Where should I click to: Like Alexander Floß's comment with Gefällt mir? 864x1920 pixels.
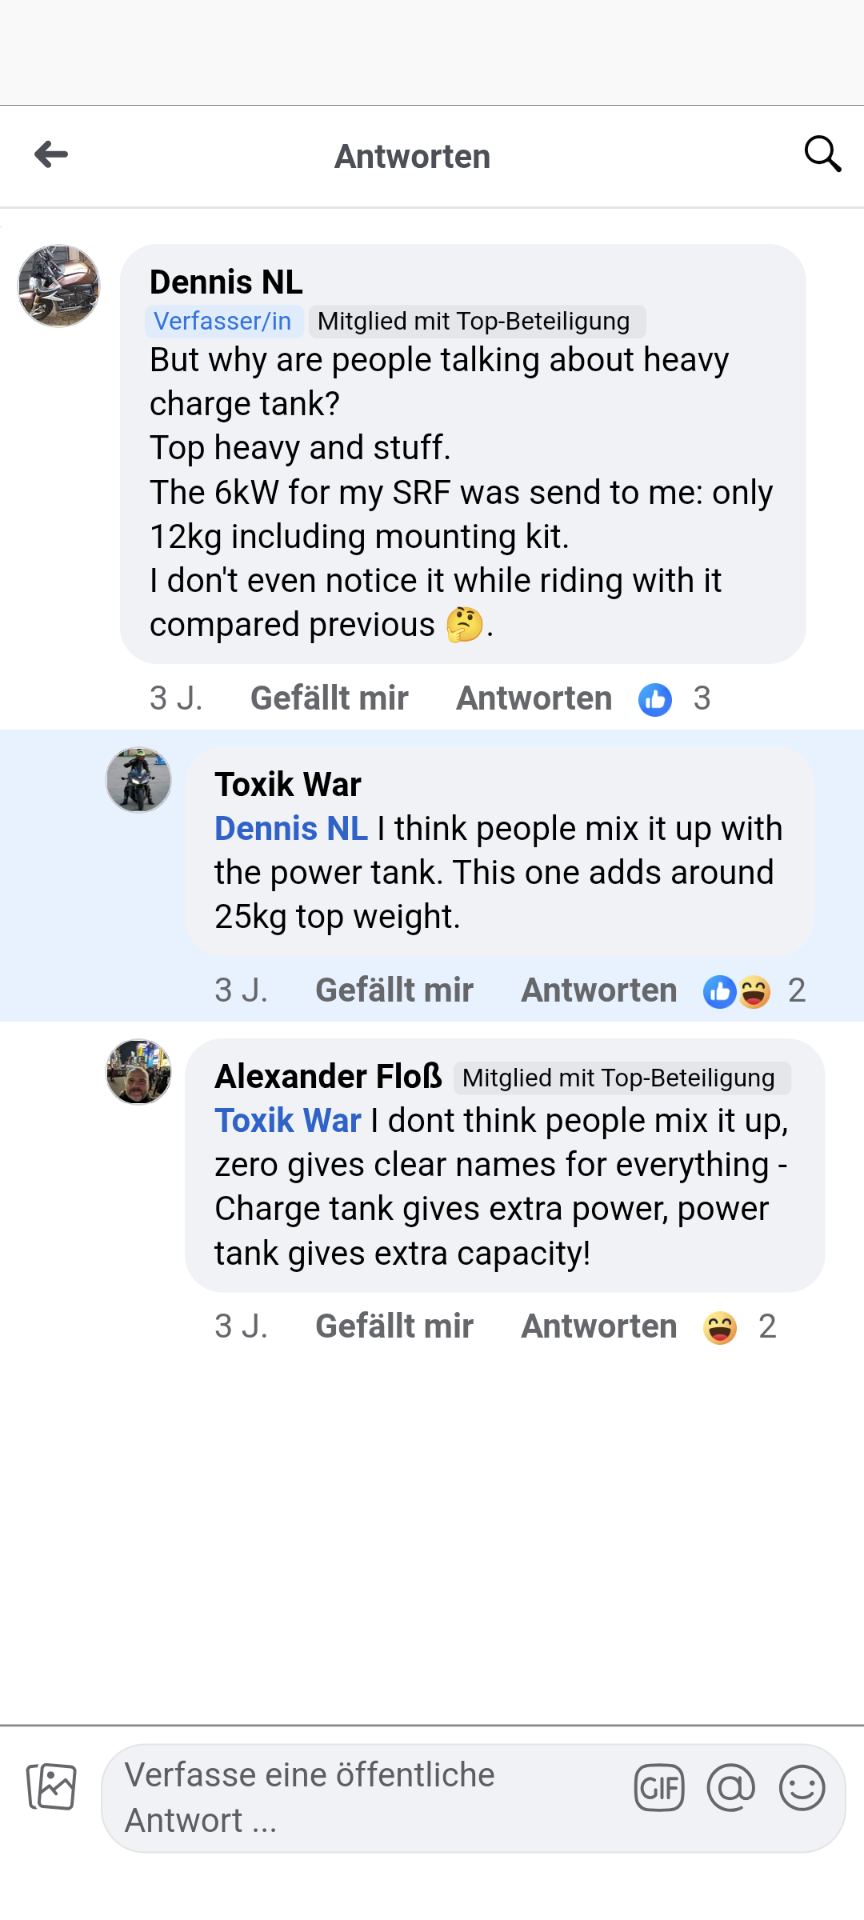[x=394, y=1326]
